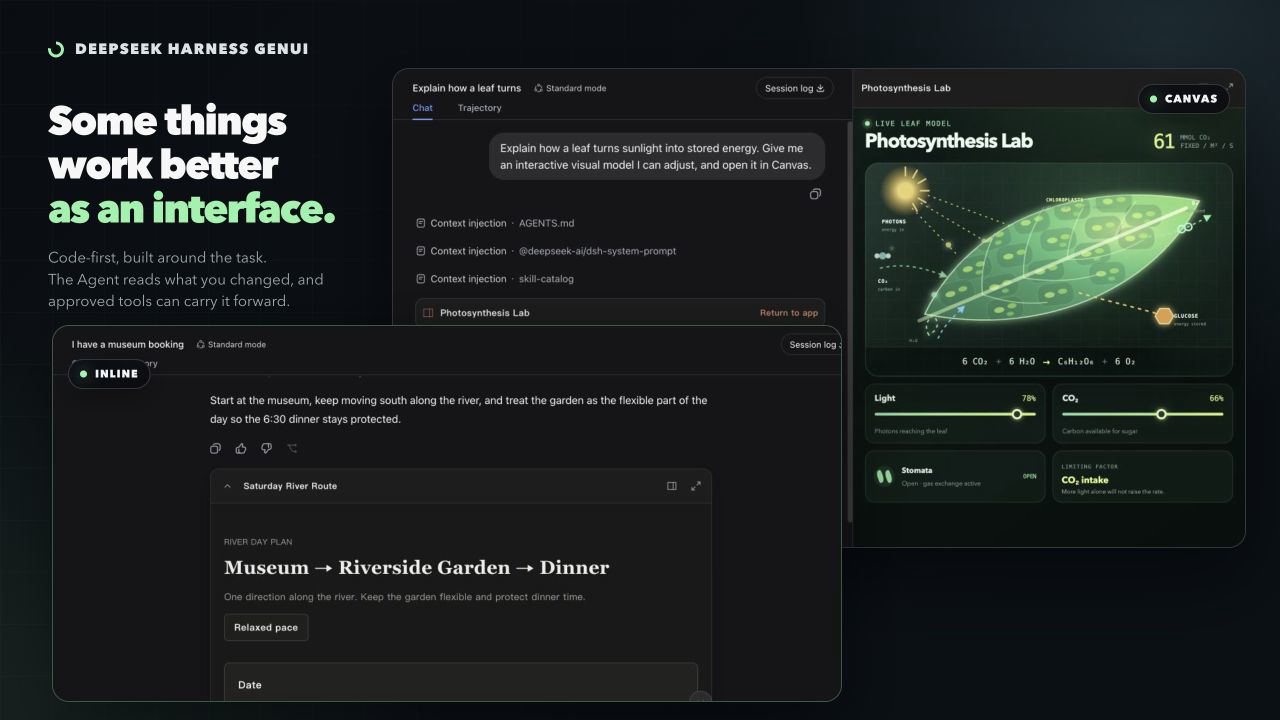
Task: Copy the museum route response
Action: coord(215,448)
